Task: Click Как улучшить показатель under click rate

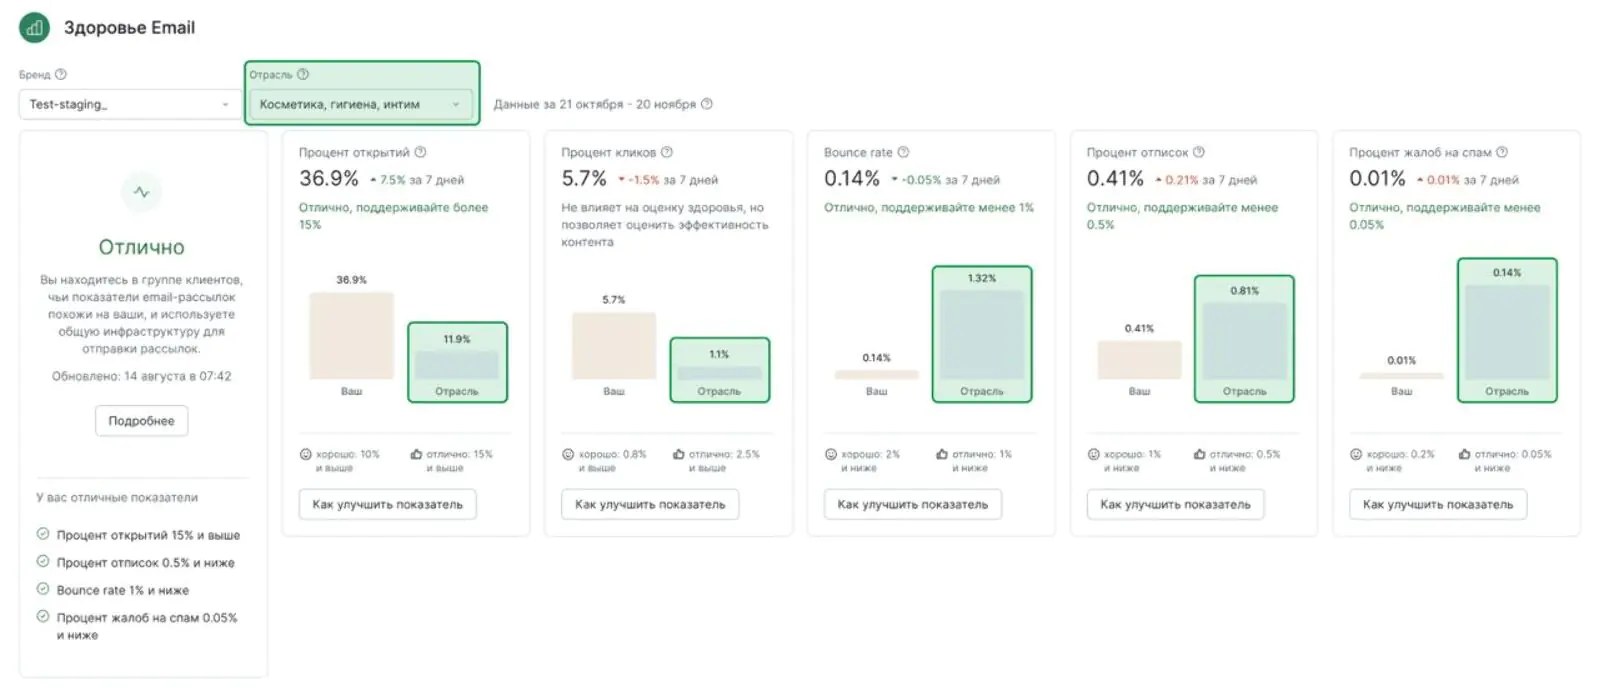Action: (x=650, y=504)
